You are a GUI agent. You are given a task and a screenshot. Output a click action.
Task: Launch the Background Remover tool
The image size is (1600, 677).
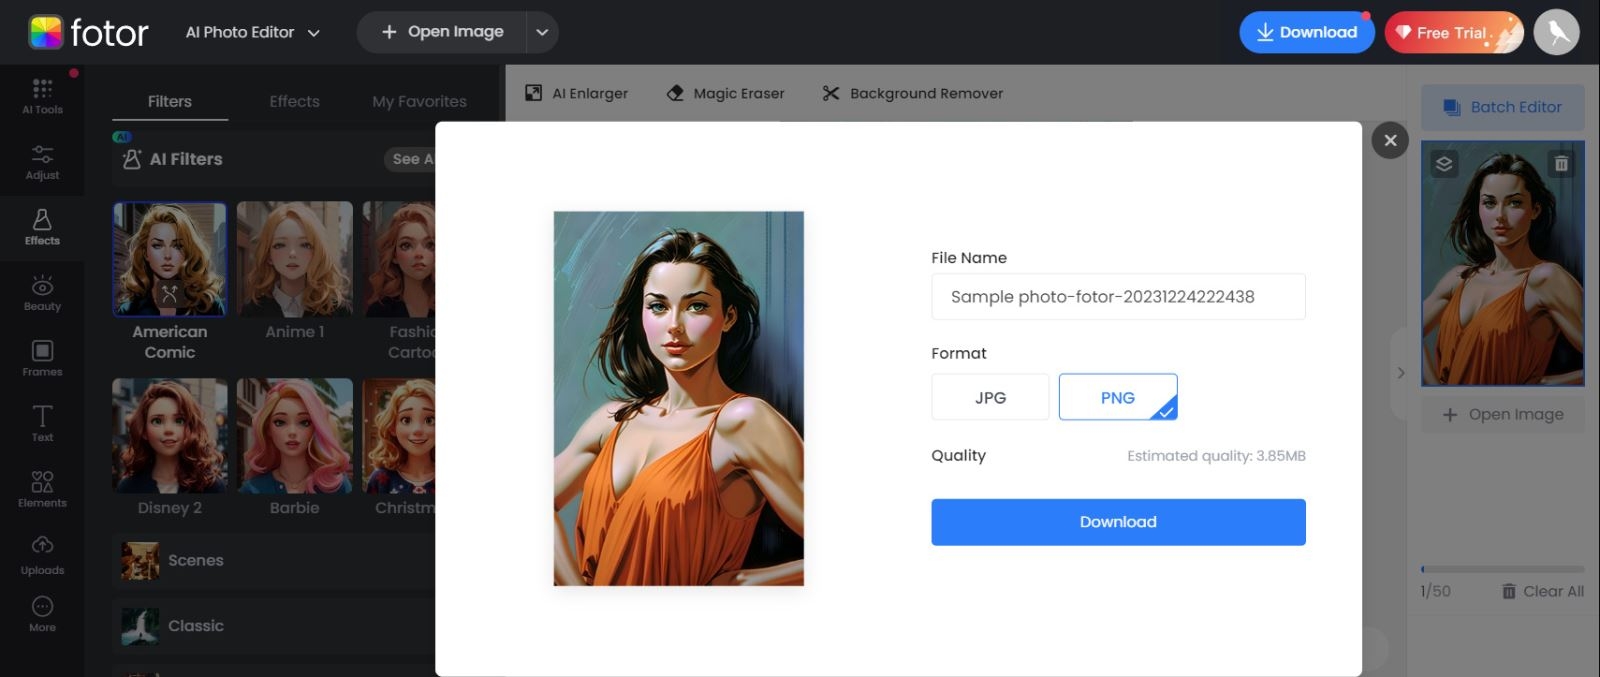(x=912, y=93)
